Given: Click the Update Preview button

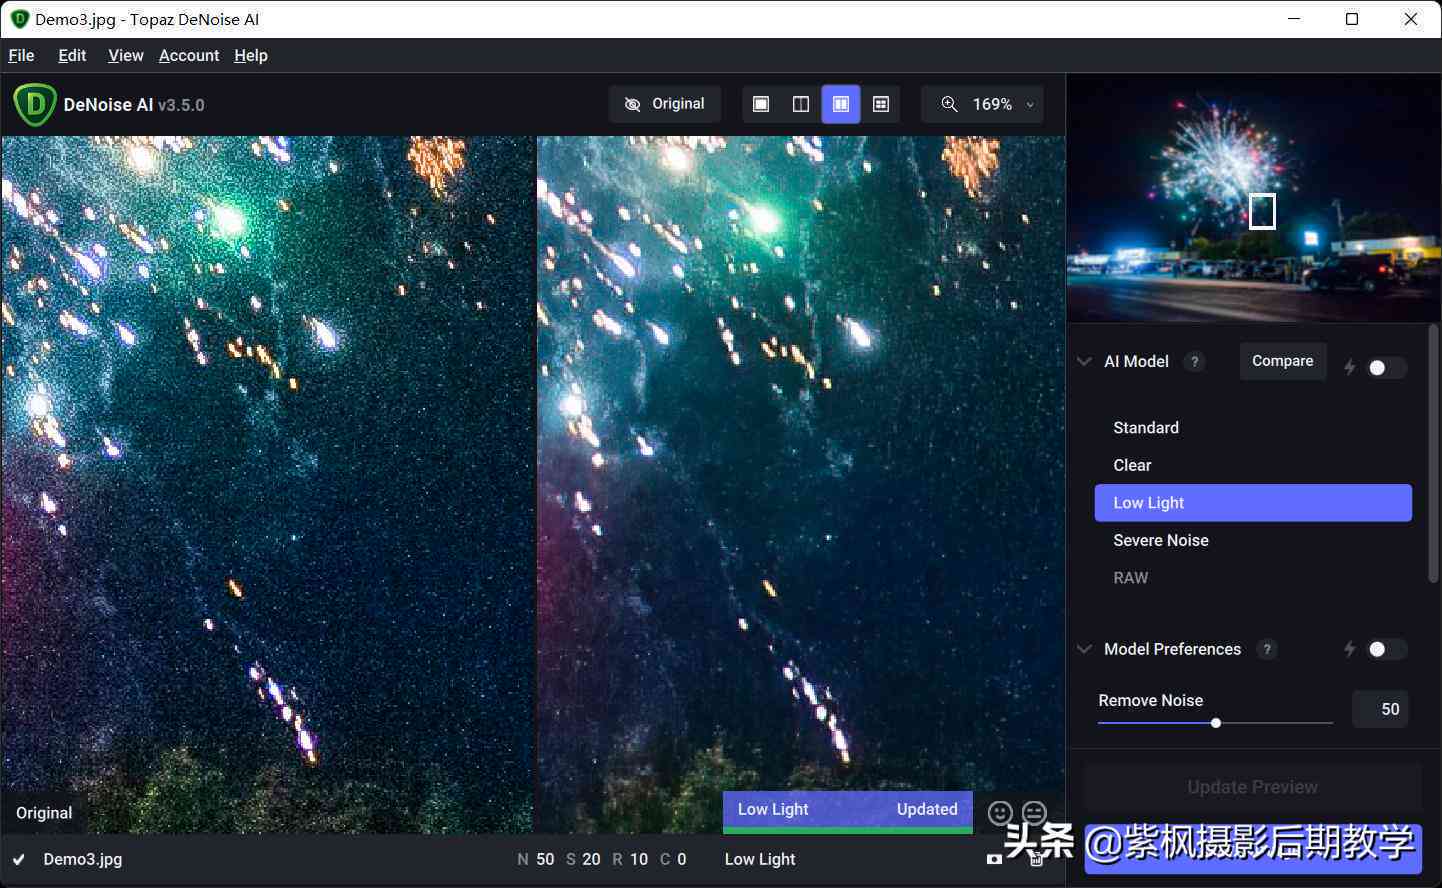Looking at the screenshot, I should point(1253,787).
